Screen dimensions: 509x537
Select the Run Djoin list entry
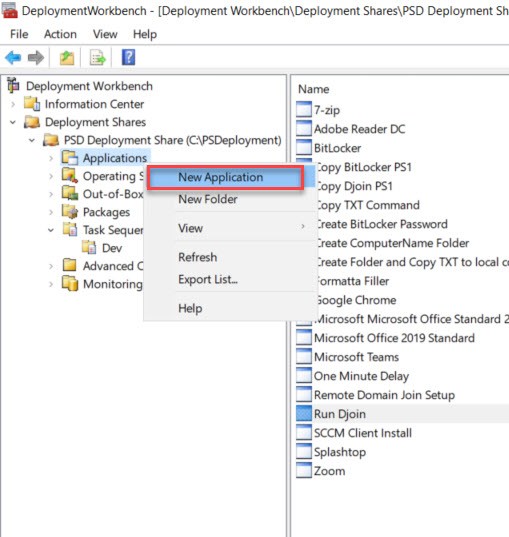click(339, 414)
